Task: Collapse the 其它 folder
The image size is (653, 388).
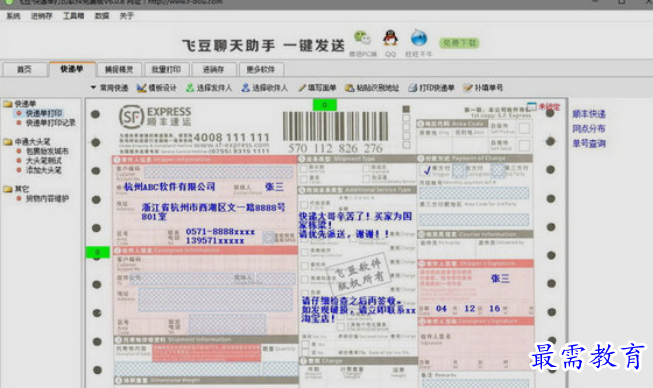Action: tap(17, 189)
